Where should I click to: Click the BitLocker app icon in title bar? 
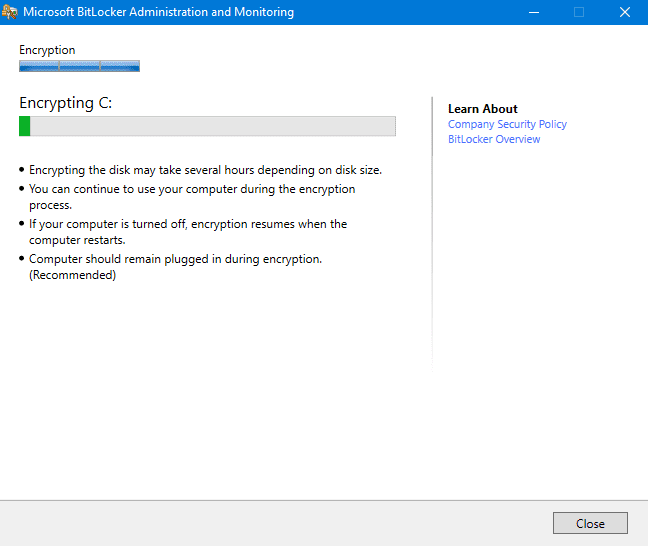coord(9,12)
